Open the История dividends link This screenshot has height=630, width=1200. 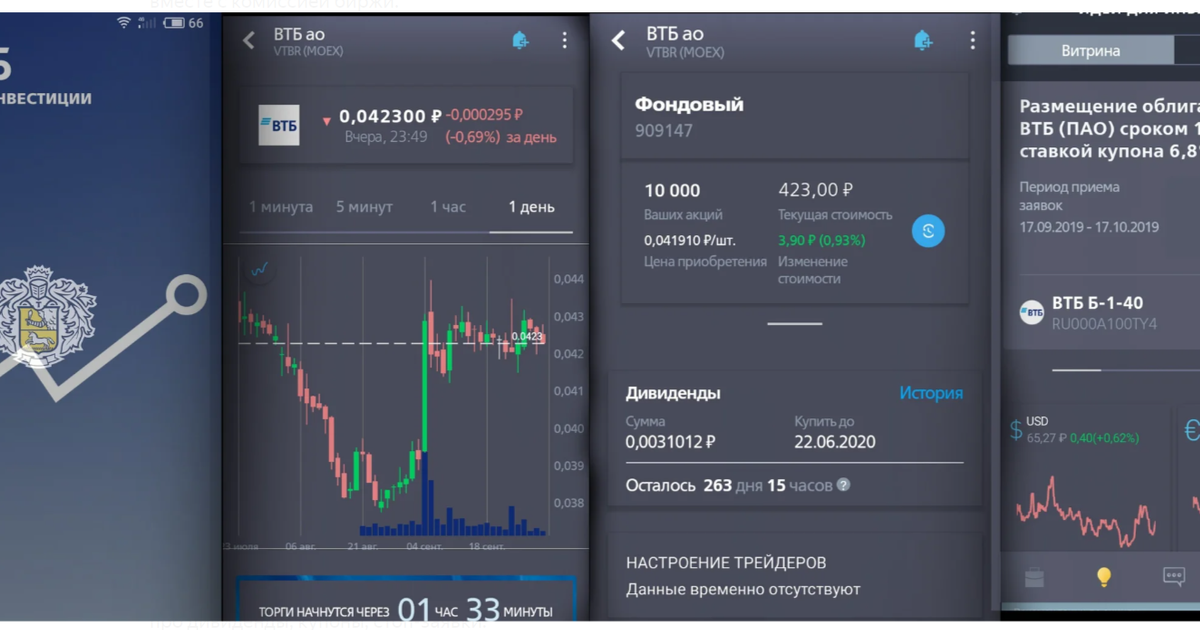coord(931,393)
